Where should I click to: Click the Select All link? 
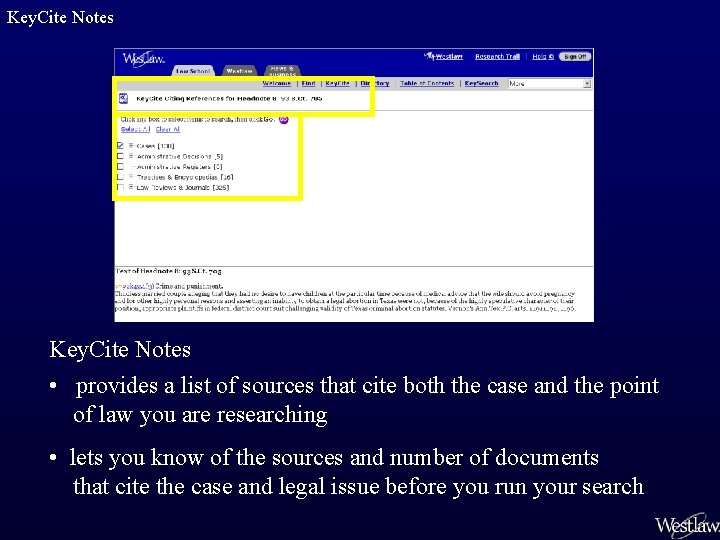pos(135,129)
